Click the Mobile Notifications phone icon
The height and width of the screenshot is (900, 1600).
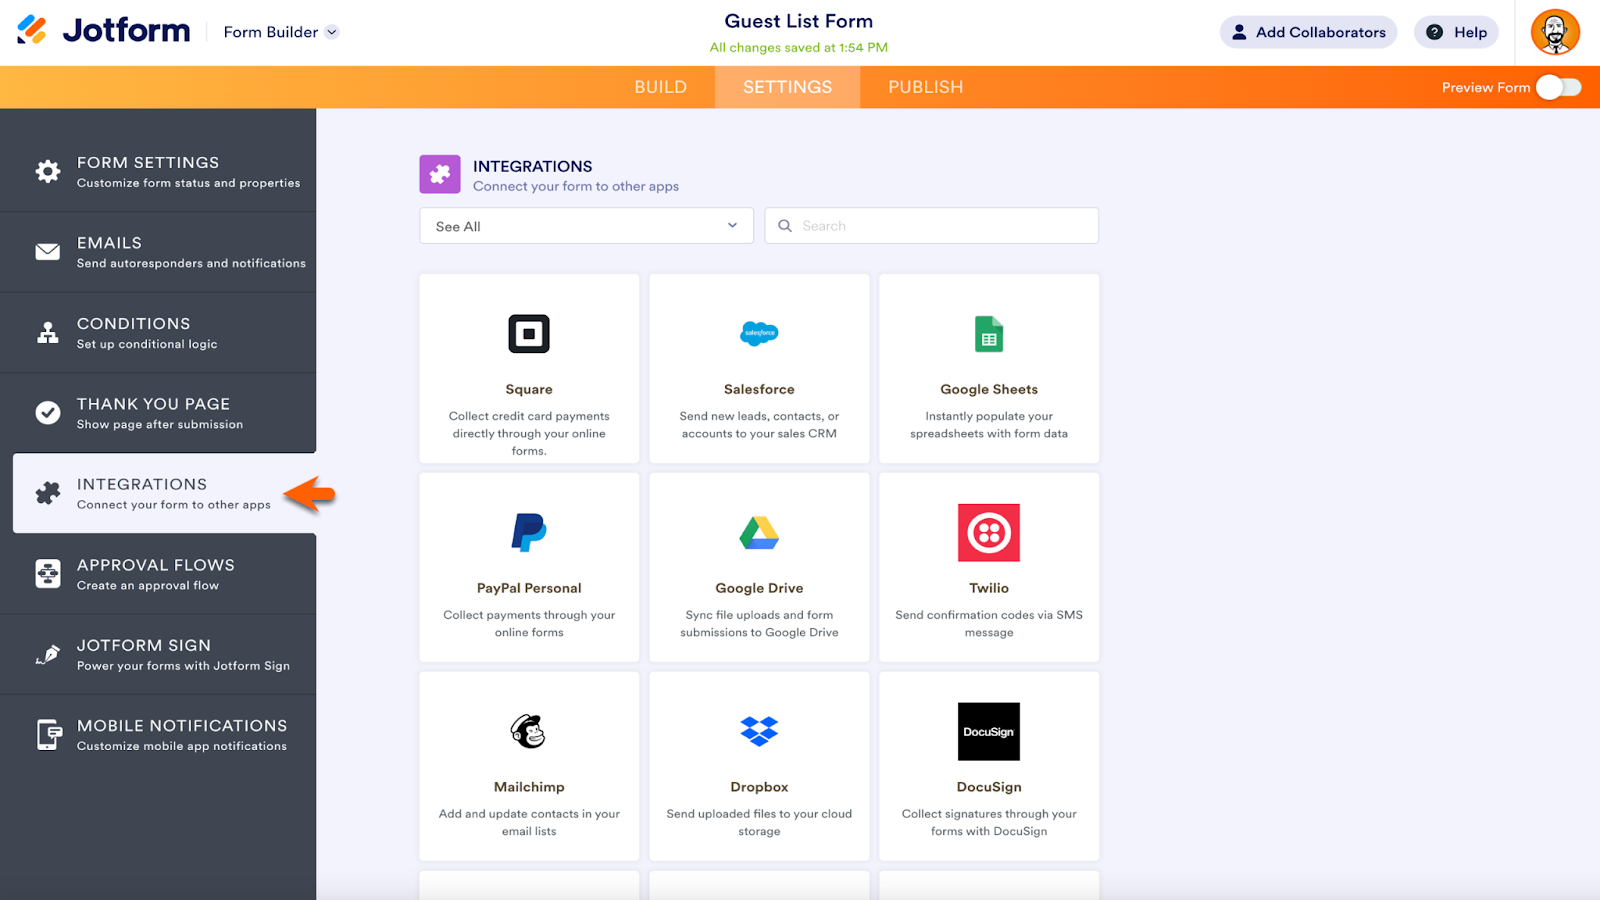tap(48, 735)
